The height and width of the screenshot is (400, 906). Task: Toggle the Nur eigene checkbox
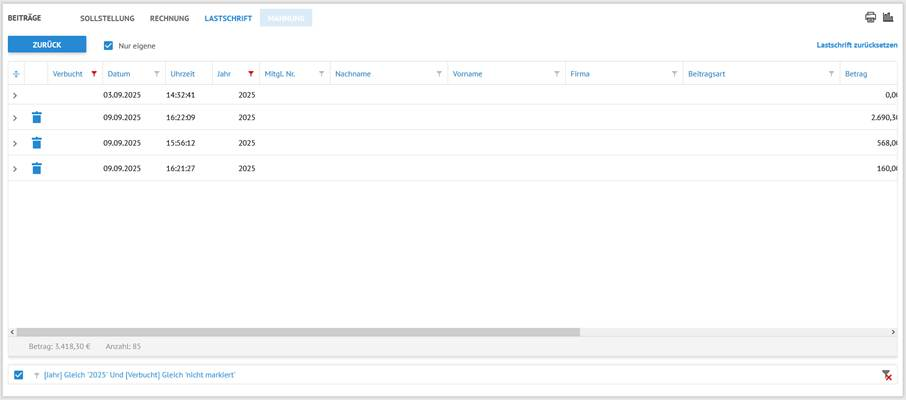pos(109,45)
